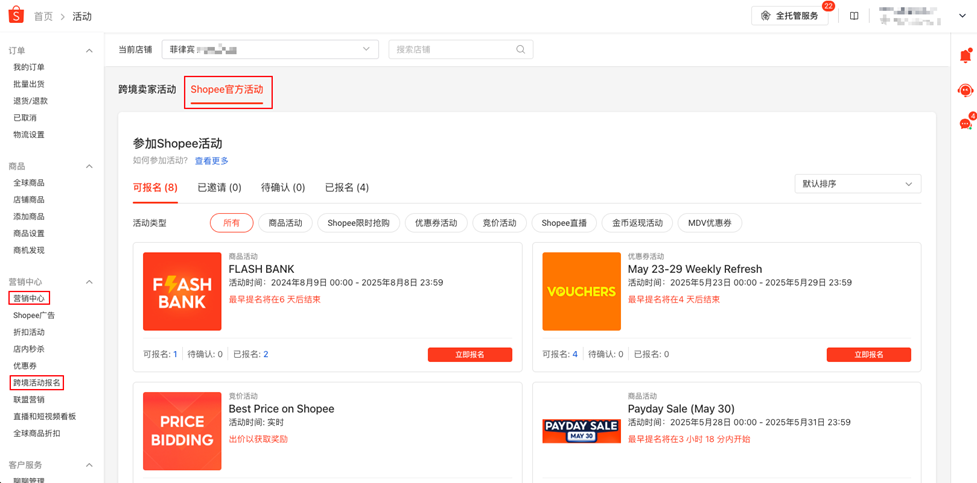977x483 pixels.
Task: Open 直播和短视频看板 in sidebar
Action: pos(44,416)
